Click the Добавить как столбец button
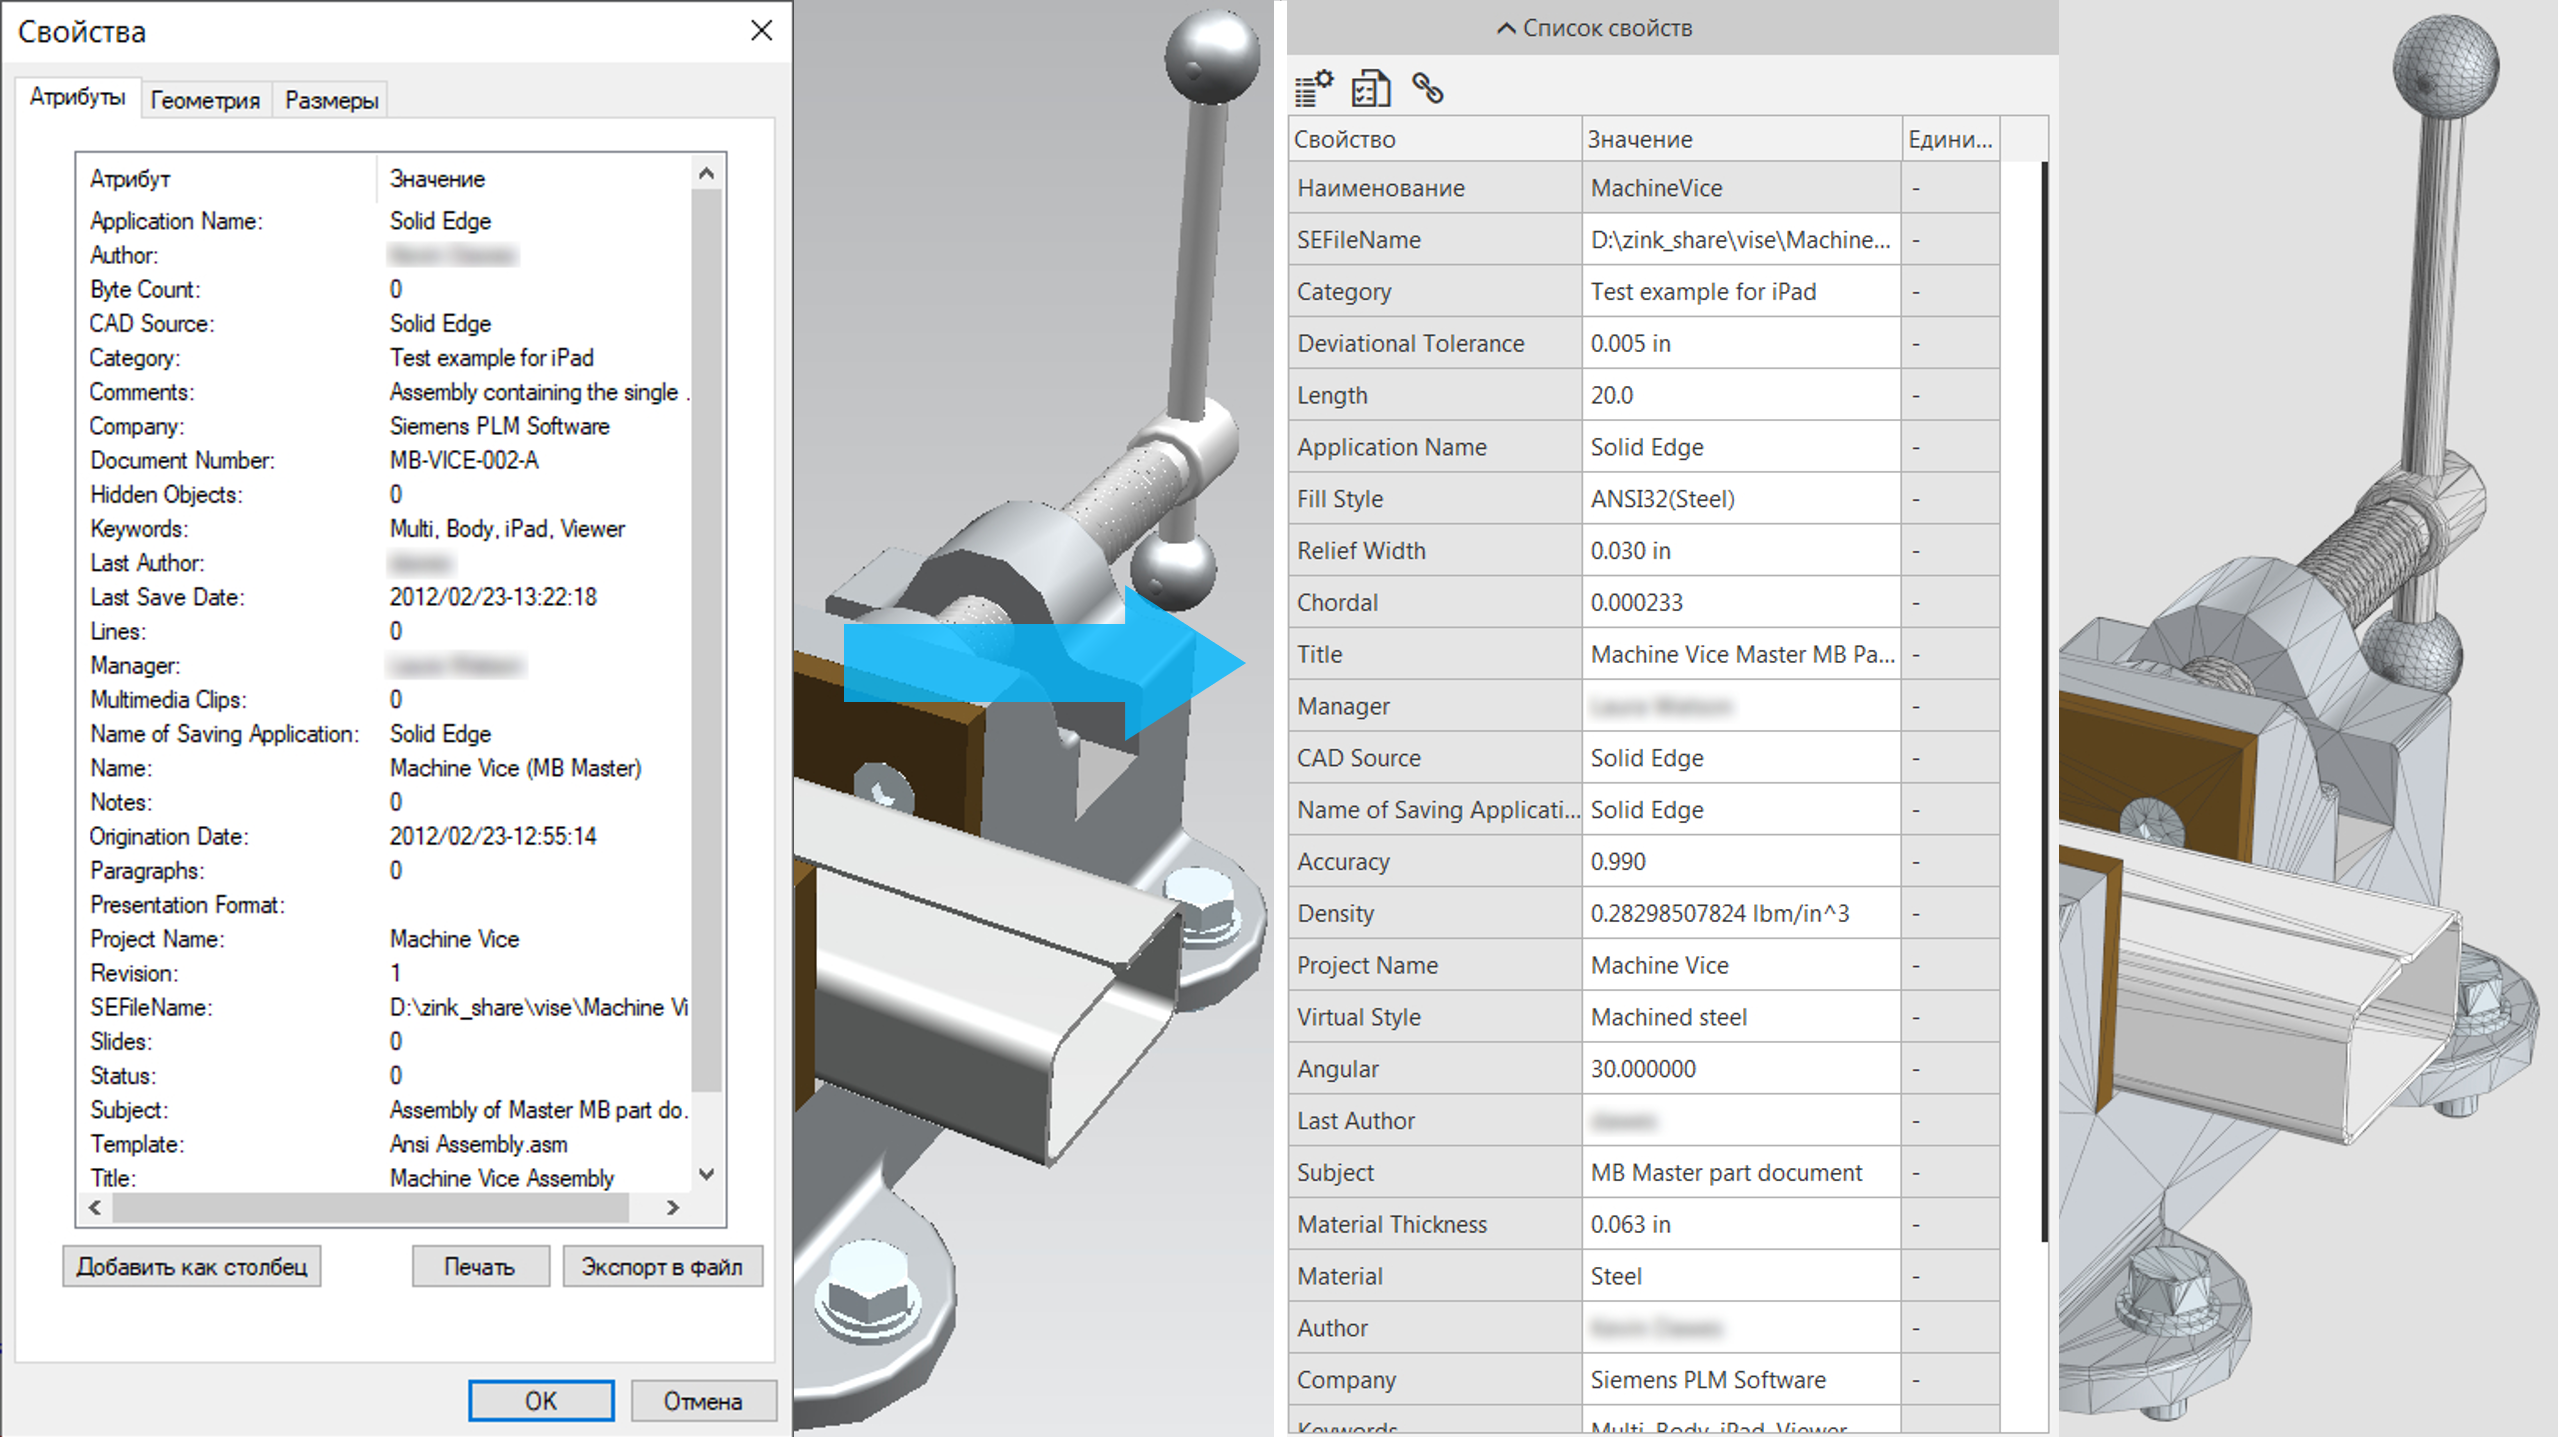The height and width of the screenshot is (1437, 2558). pyautogui.click(x=192, y=1266)
